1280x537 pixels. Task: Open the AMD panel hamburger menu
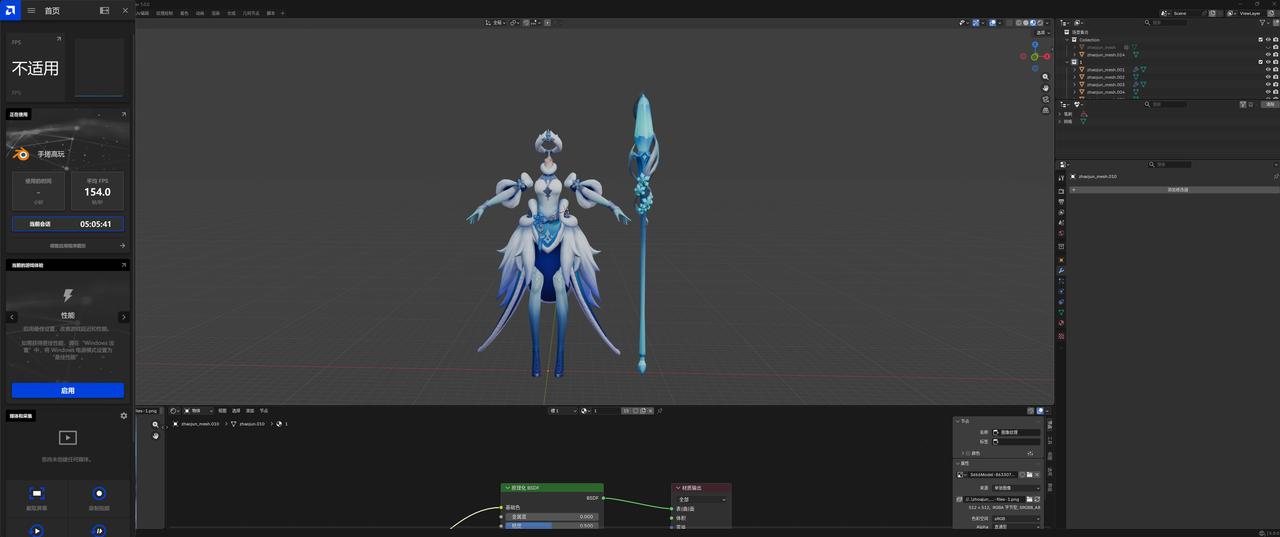pyautogui.click(x=31, y=10)
